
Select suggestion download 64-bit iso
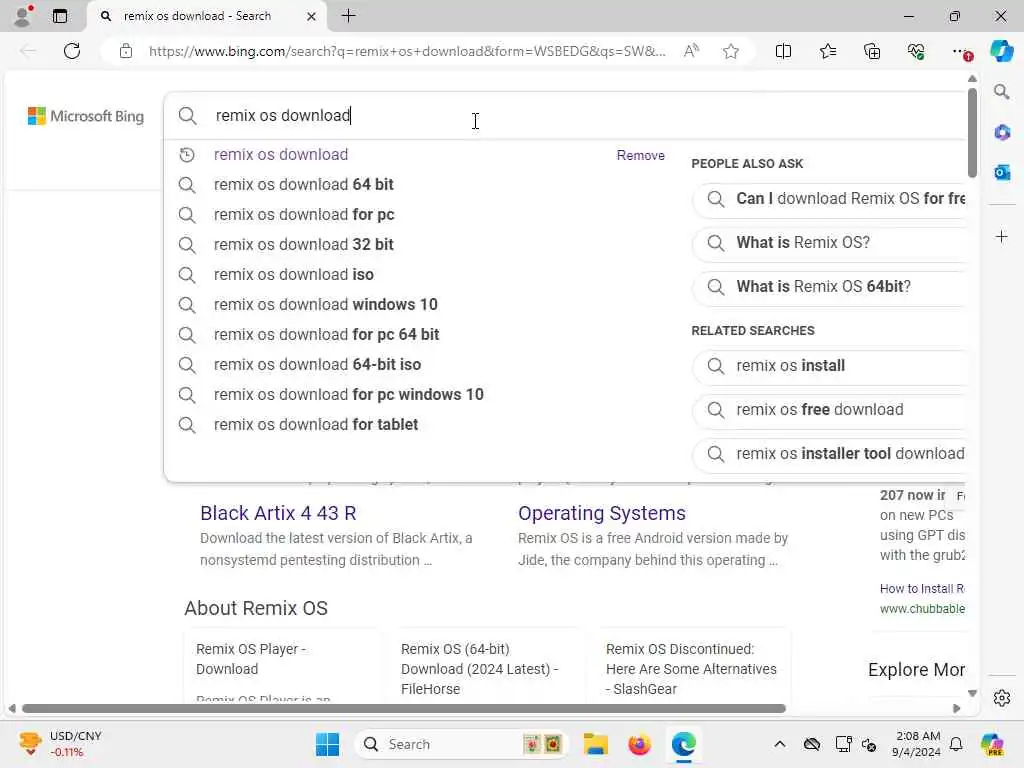(317, 365)
